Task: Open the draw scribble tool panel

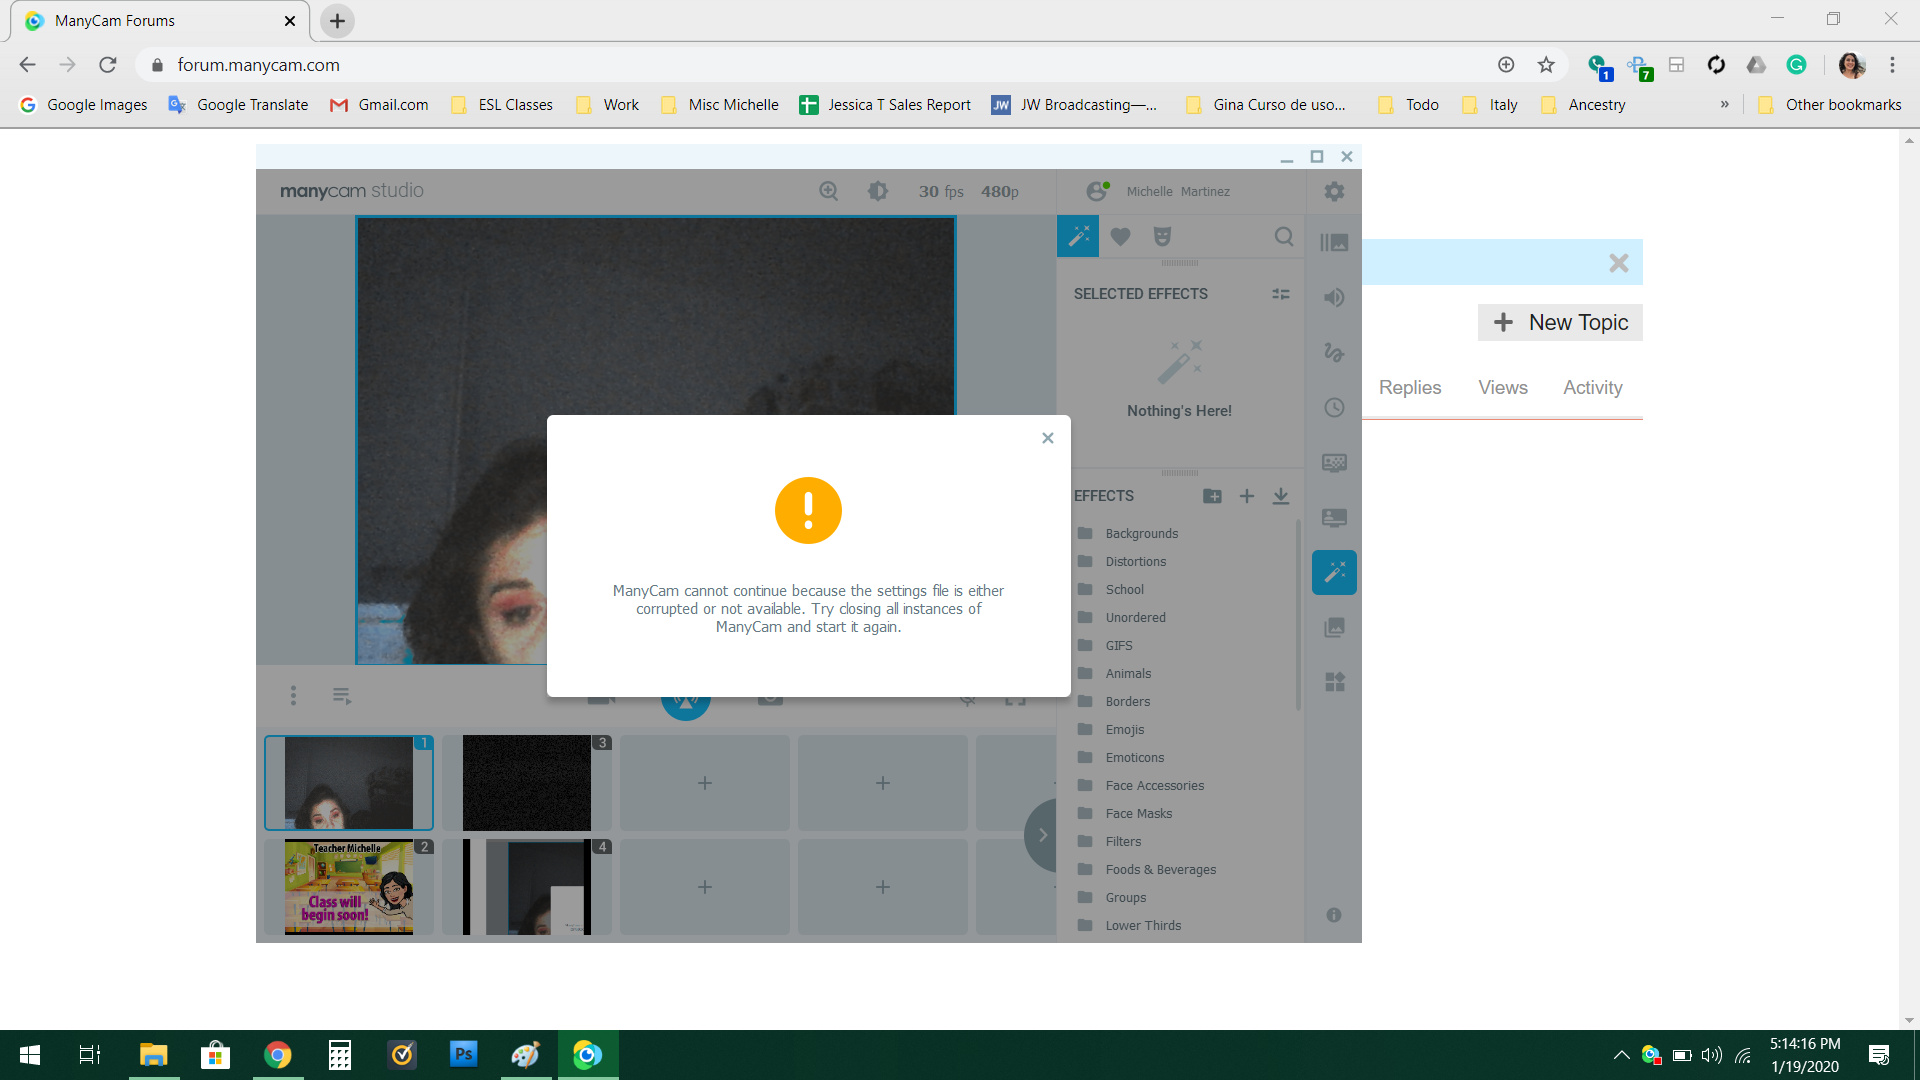Action: 1334,352
